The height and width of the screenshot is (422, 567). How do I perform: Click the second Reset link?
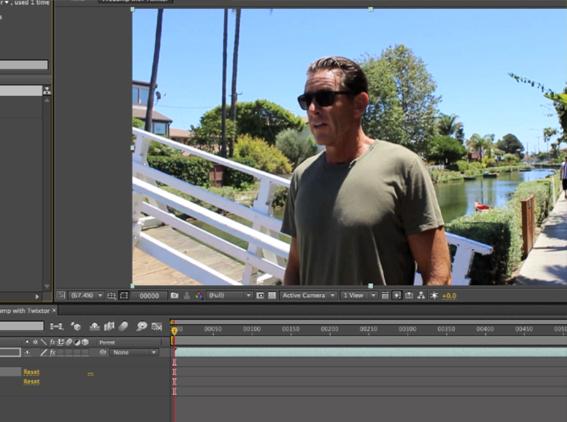(31, 381)
